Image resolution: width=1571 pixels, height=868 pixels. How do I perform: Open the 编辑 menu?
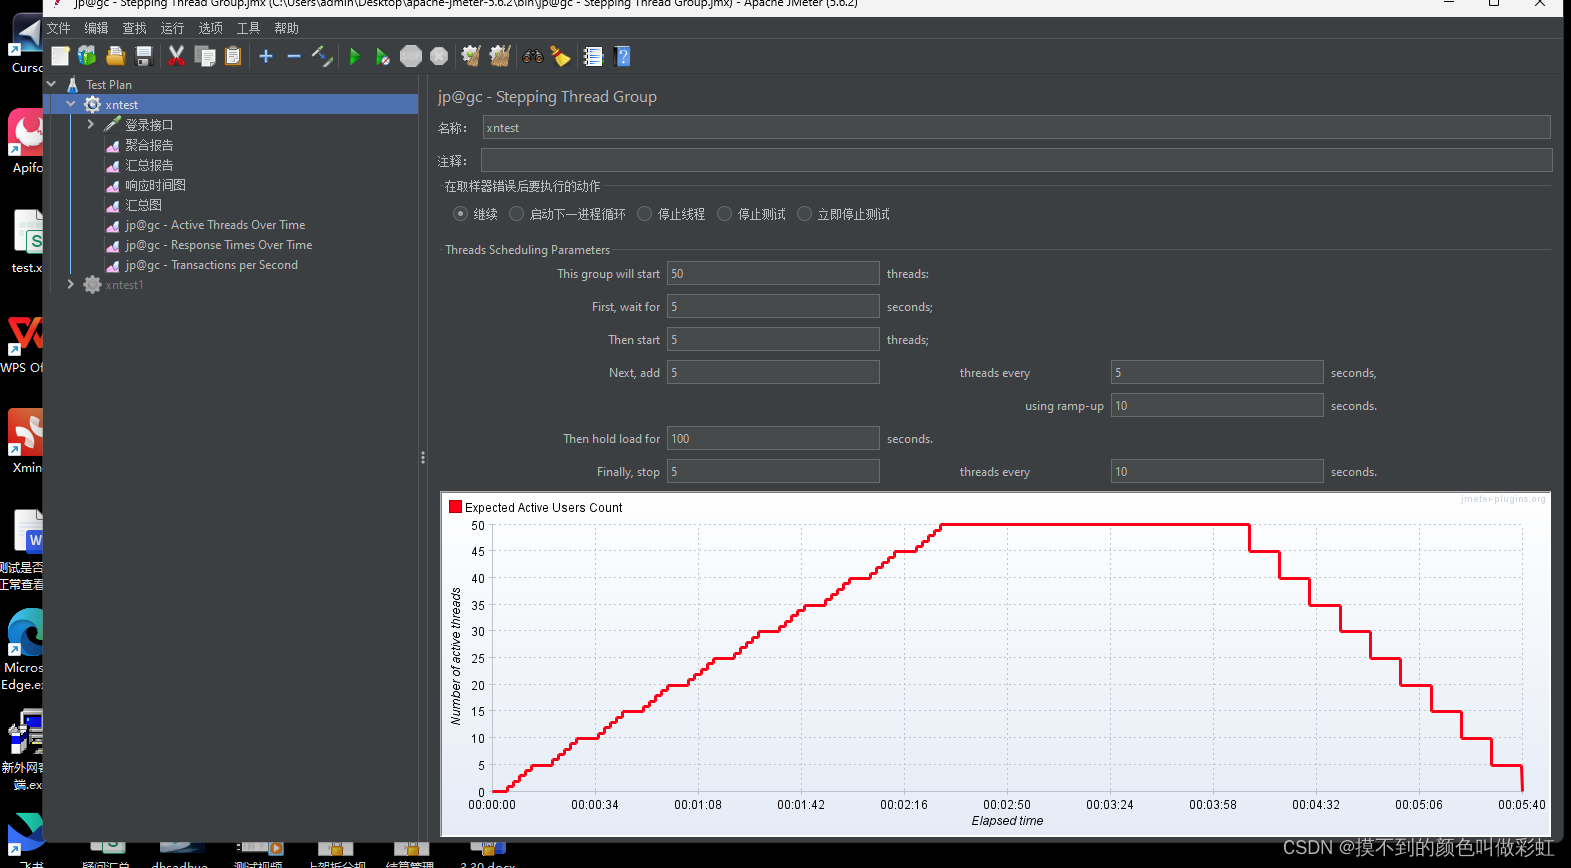pyautogui.click(x=96, y=28)
